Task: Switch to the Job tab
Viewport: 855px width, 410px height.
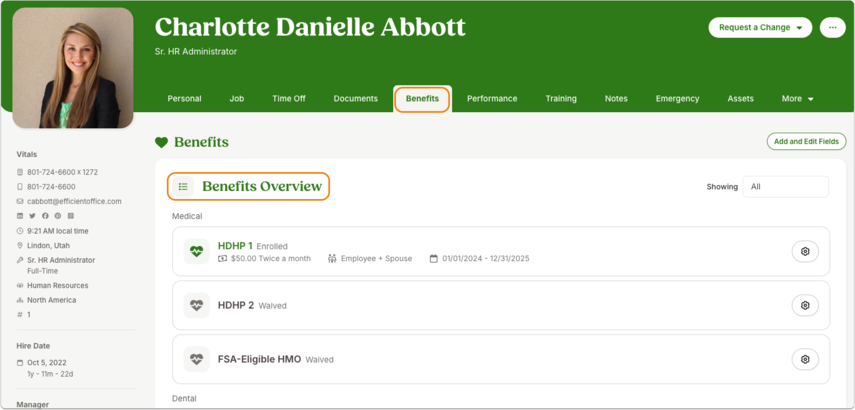Action: click(x=237, y=99)
